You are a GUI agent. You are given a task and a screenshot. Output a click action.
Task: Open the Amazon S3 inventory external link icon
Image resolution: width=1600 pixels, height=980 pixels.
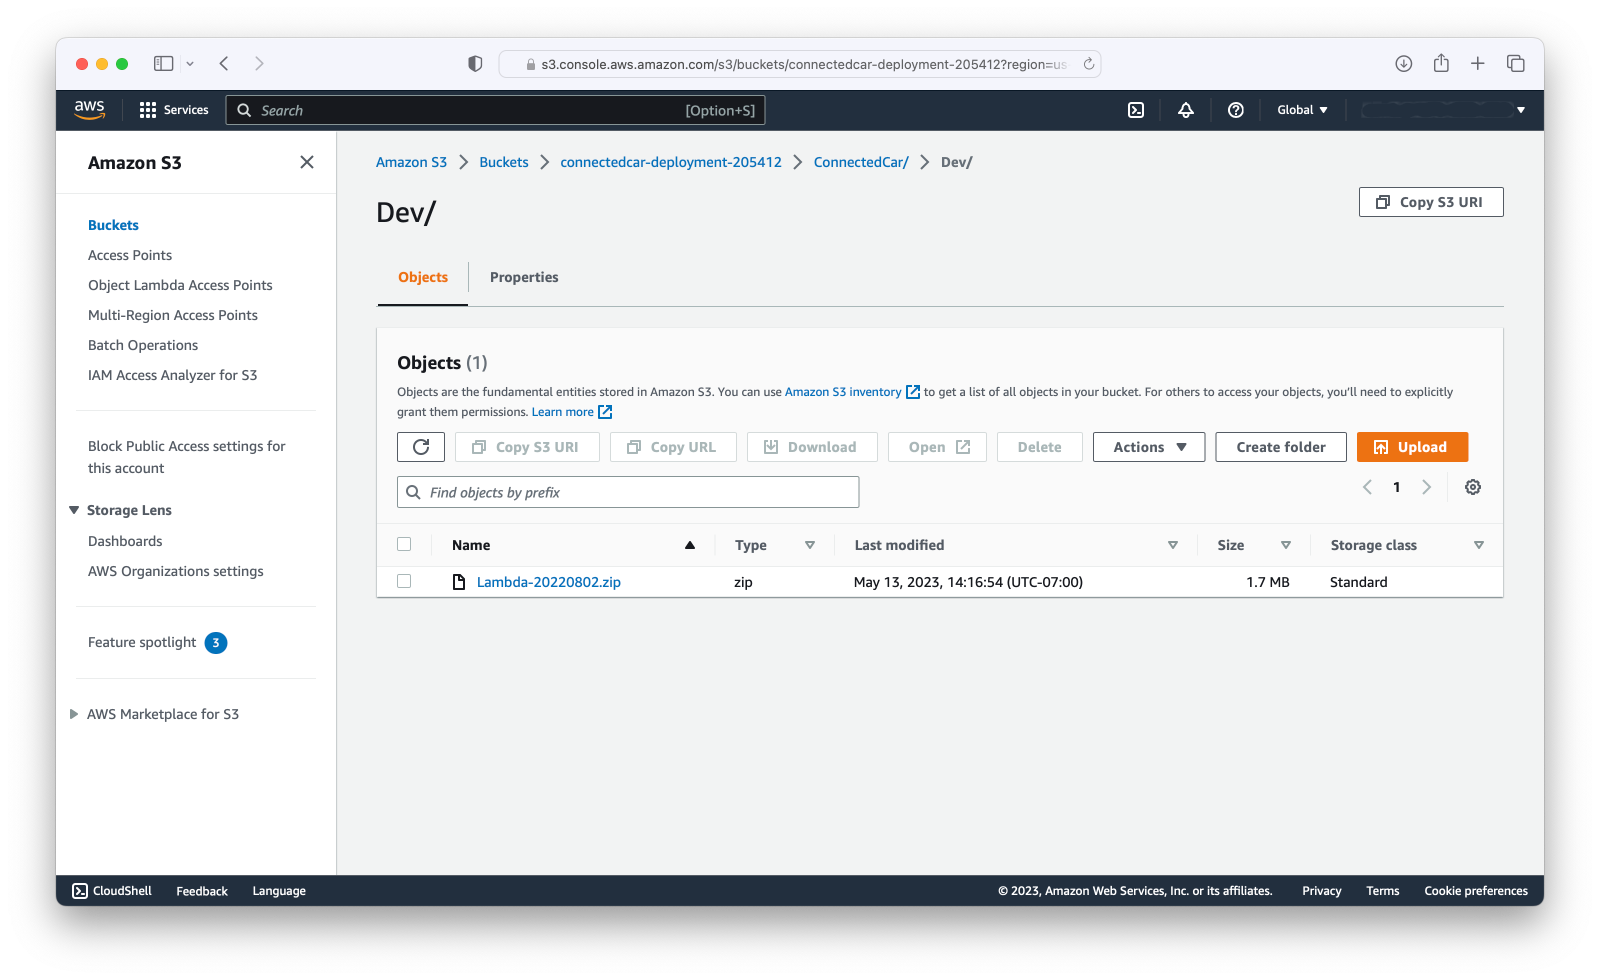913,392
